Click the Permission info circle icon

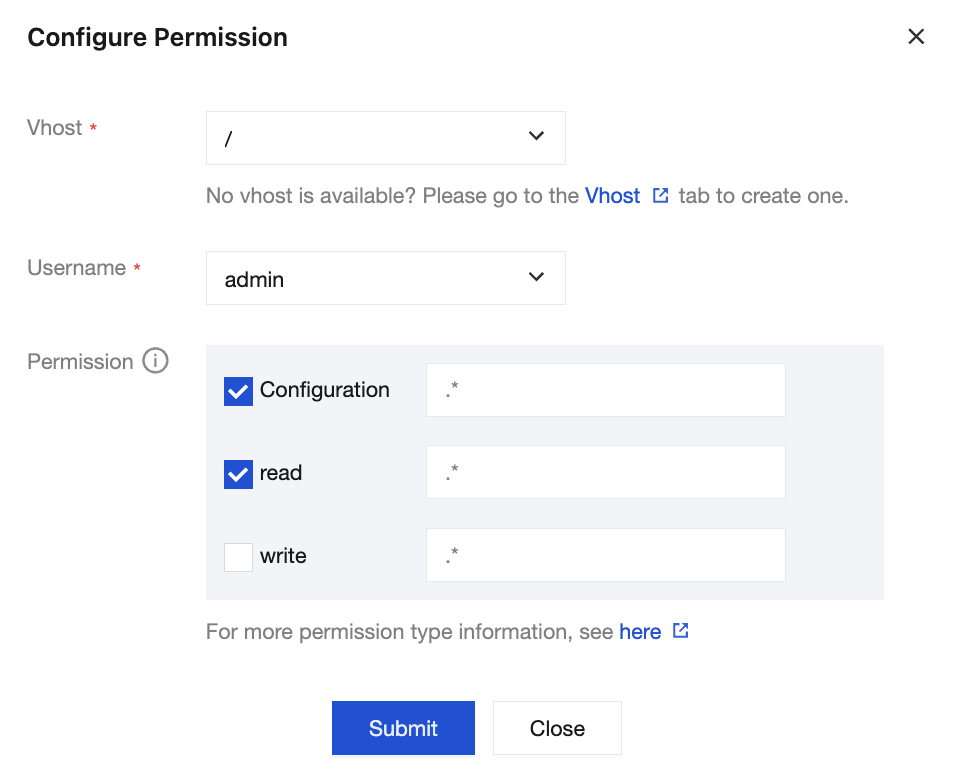[x=155, y=361]
